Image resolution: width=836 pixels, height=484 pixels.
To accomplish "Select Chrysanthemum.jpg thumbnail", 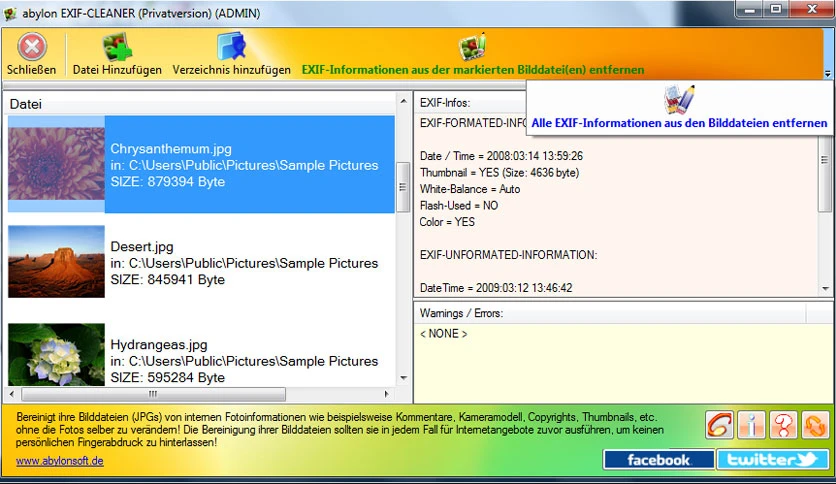I will [x=56, y=163].
